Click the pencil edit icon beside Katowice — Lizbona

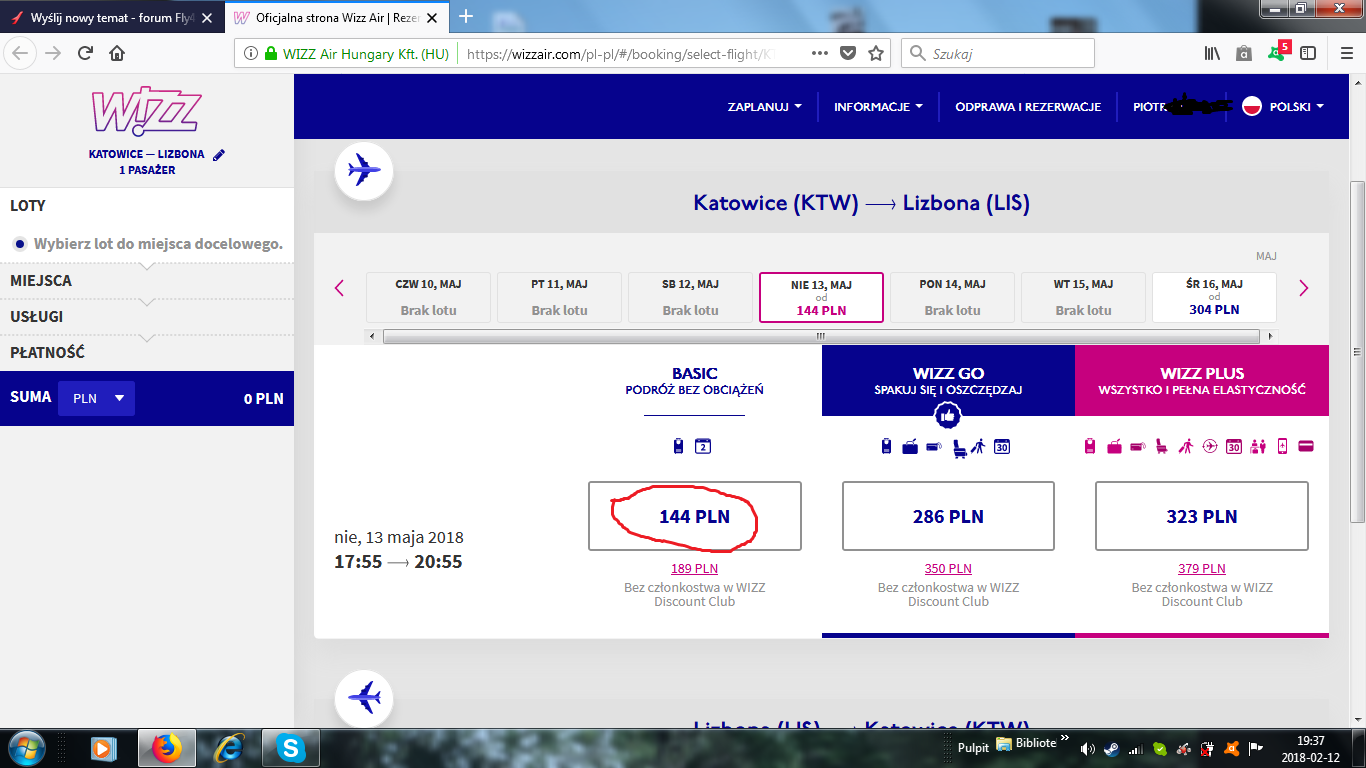(219, 155)
